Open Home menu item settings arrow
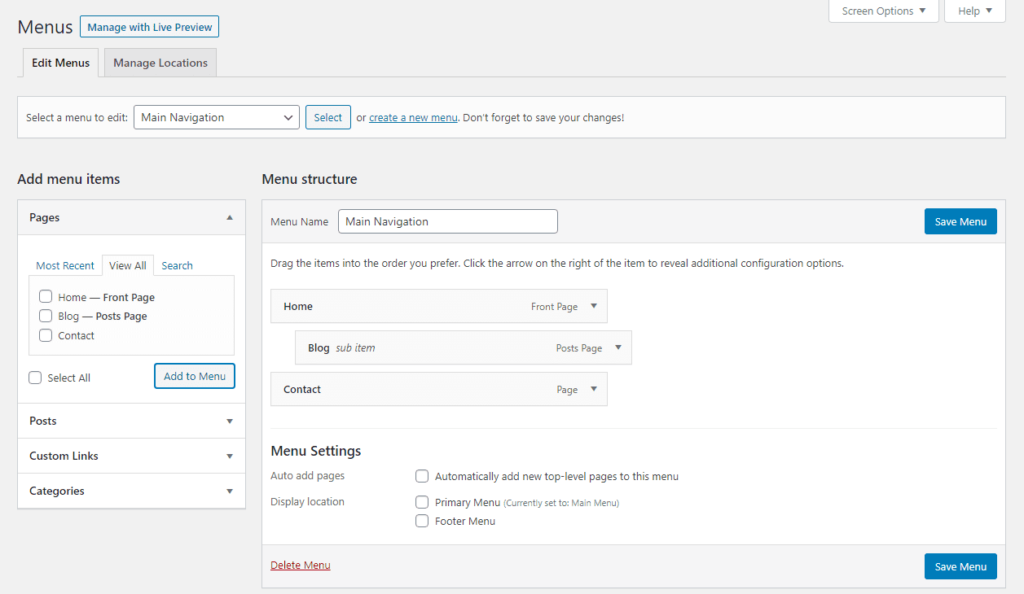Image resolution: width=1024 pixels, height=594 pixels. (x=593, y=306)
